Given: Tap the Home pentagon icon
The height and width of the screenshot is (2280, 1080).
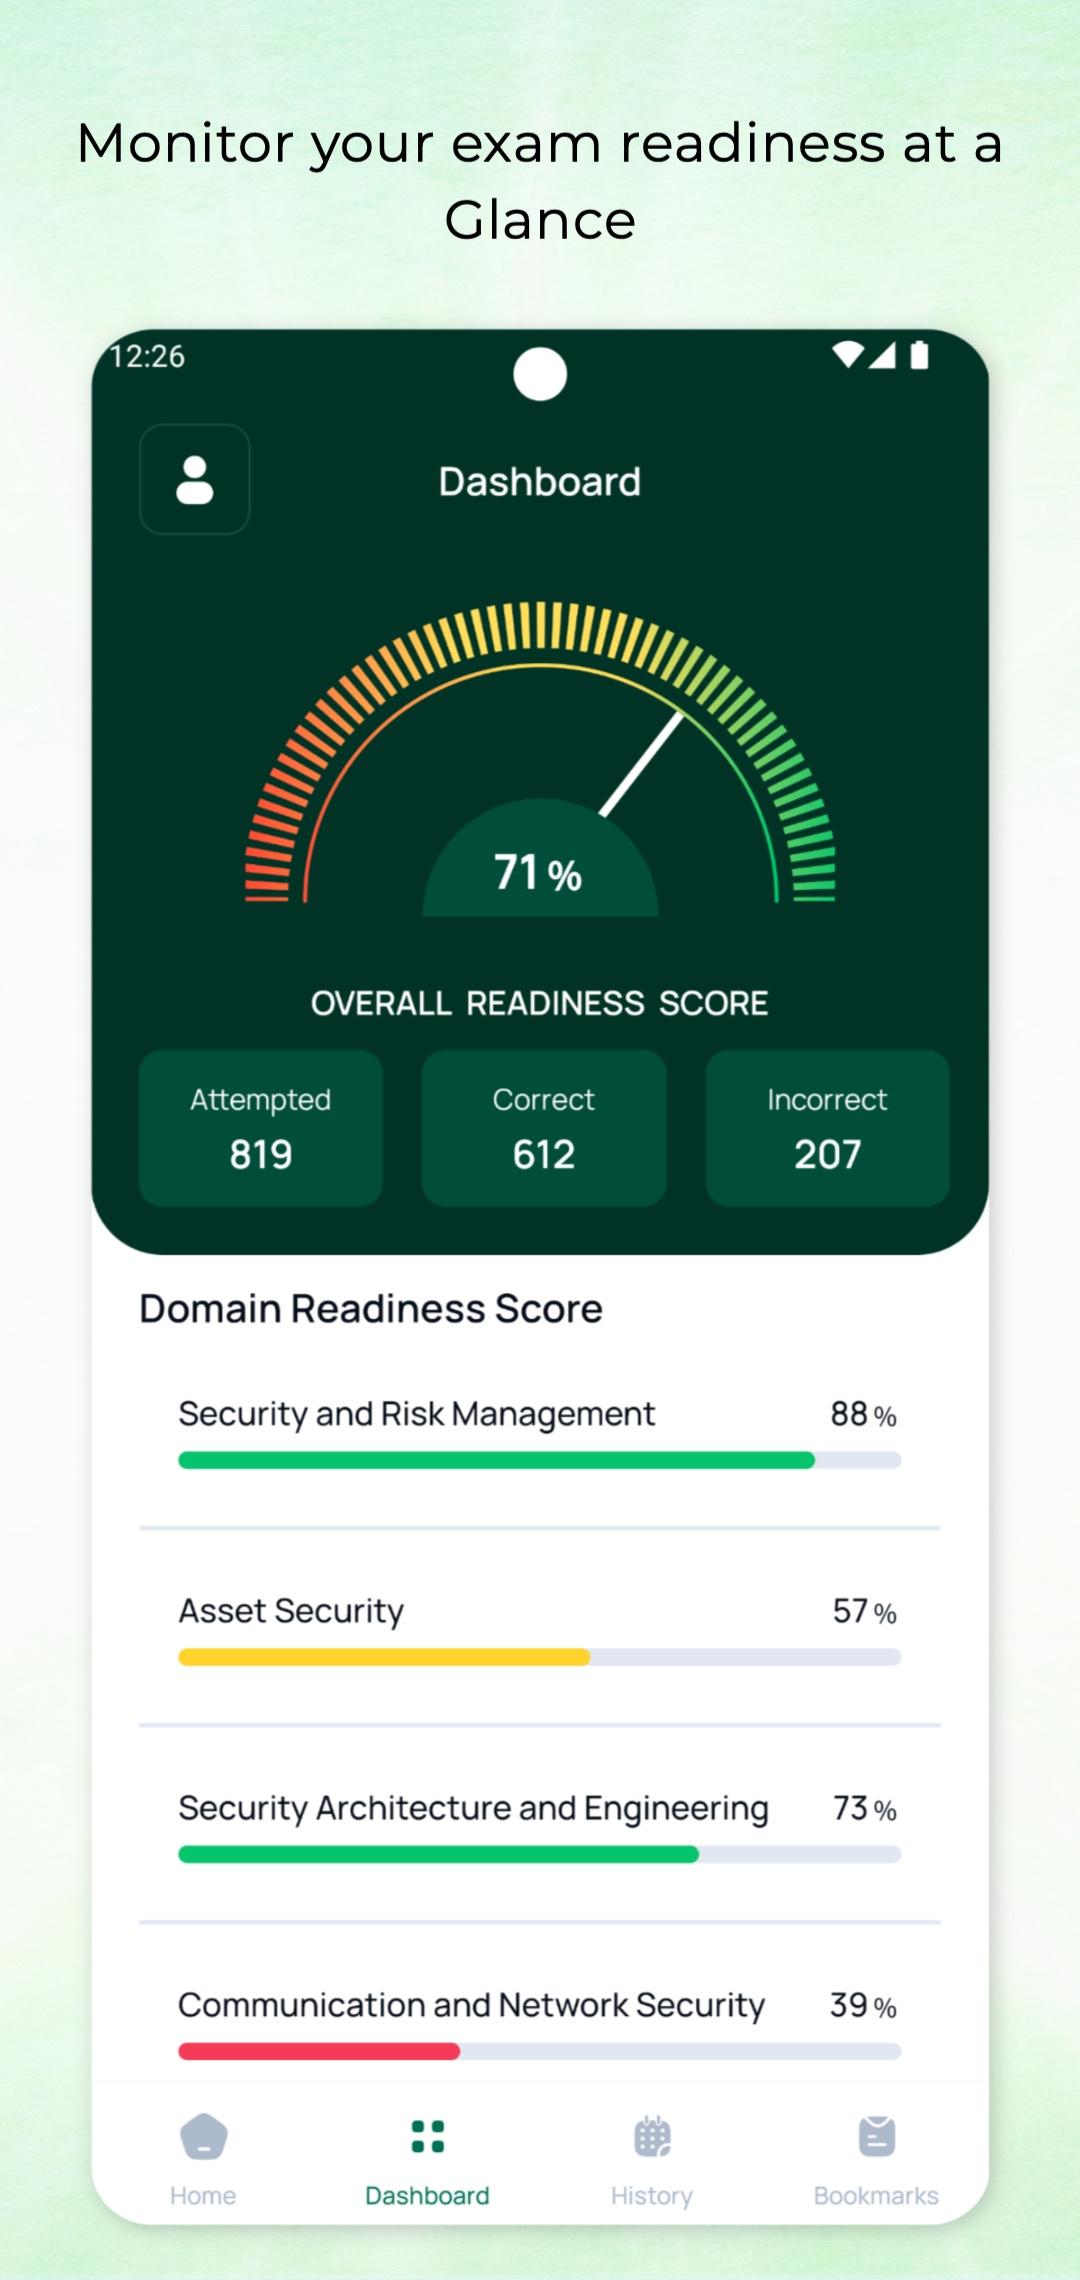Looking at the screenshot, I should coord(203,2137).
